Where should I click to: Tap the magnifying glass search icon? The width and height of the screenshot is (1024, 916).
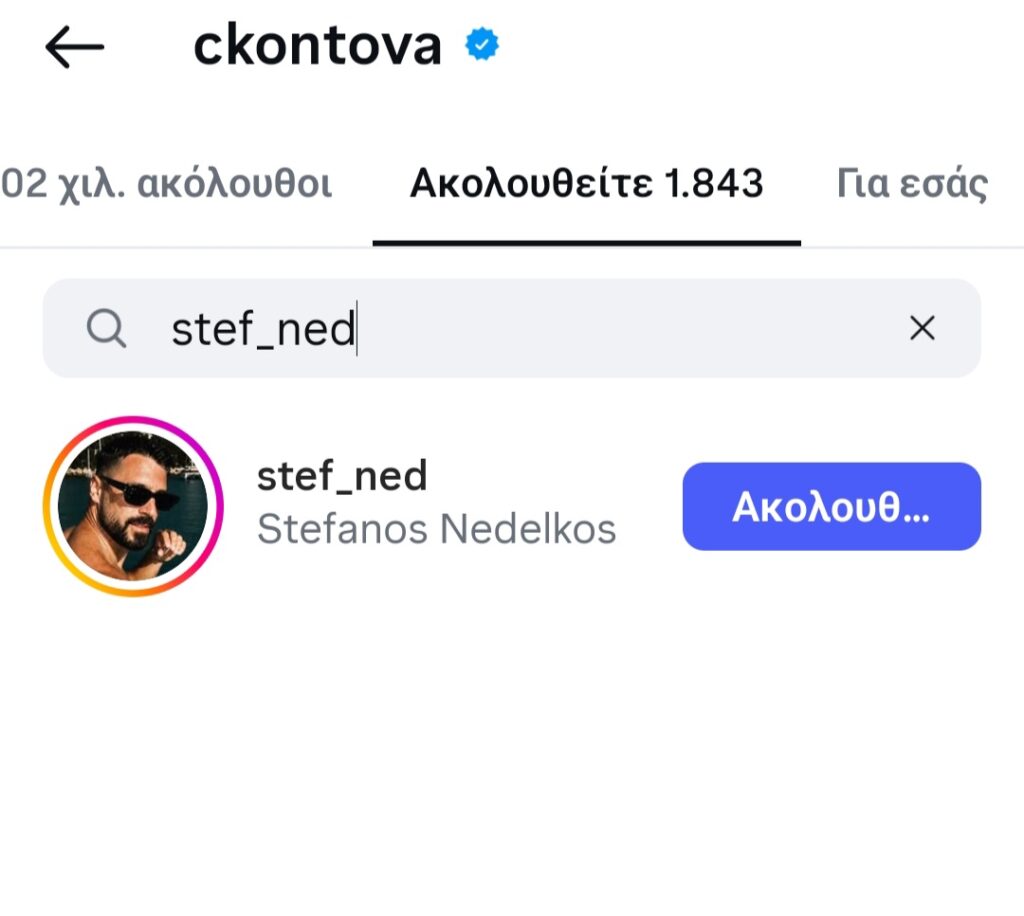coord(106,328)
